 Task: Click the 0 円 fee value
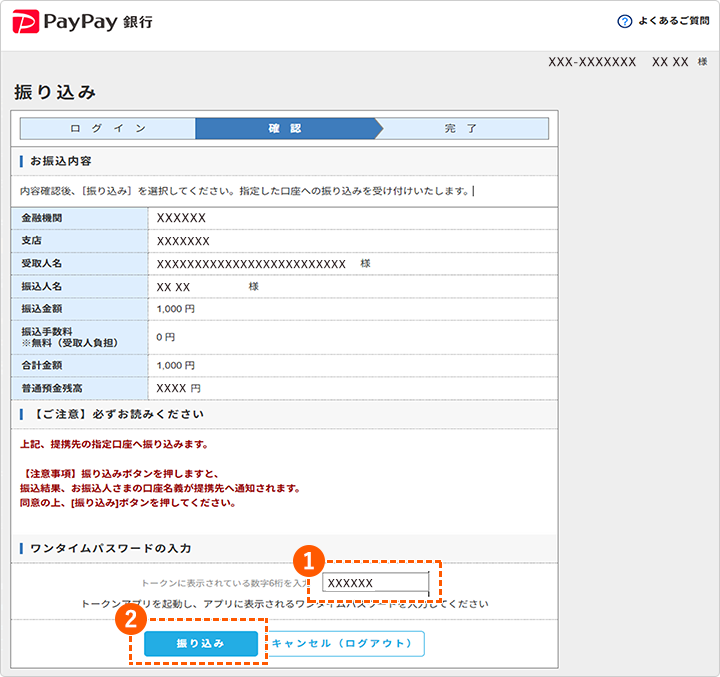pyautogui.click(x=165, y=337)
